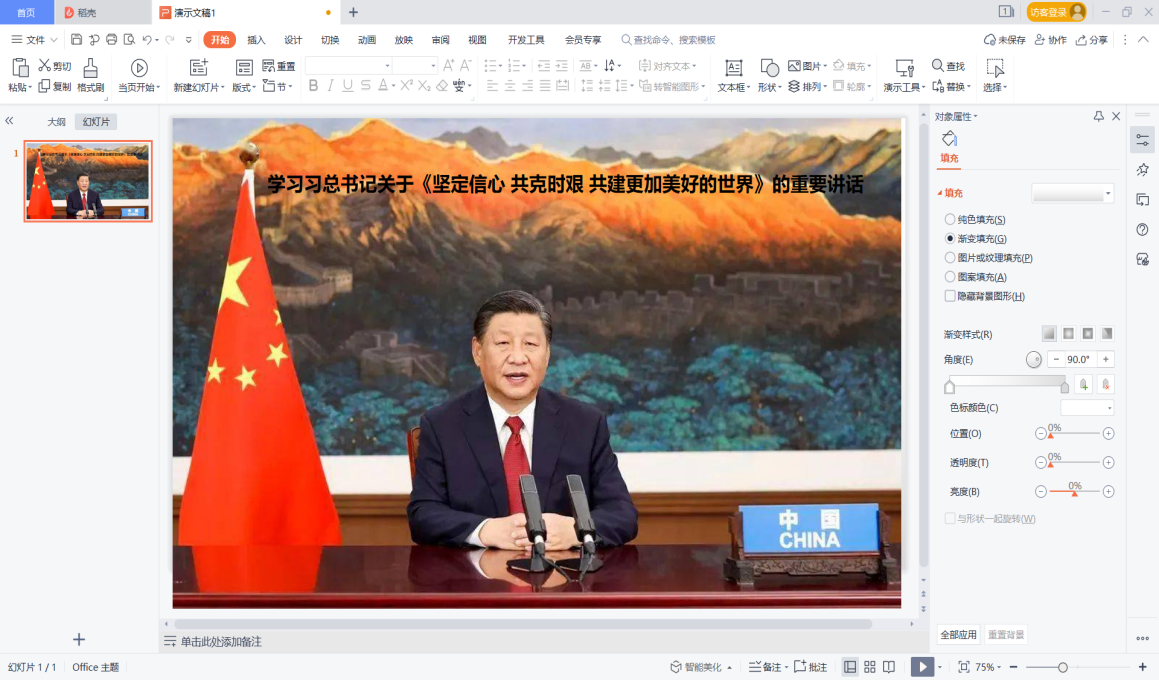1159x680 pixels.
Task: Open the Insert (插入) ribbon tab
Action: pos(256,40)
